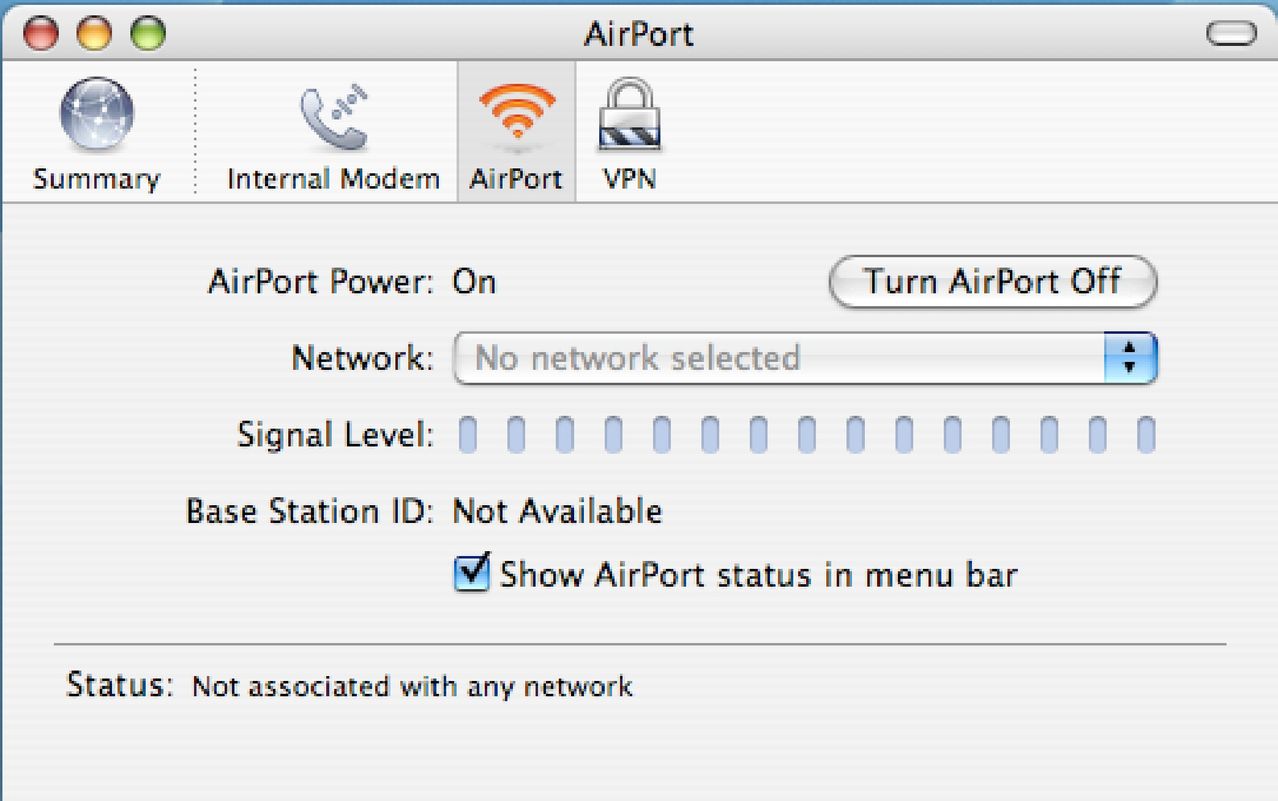Select the orange AirPort signal icon

[x=516, y=112]
